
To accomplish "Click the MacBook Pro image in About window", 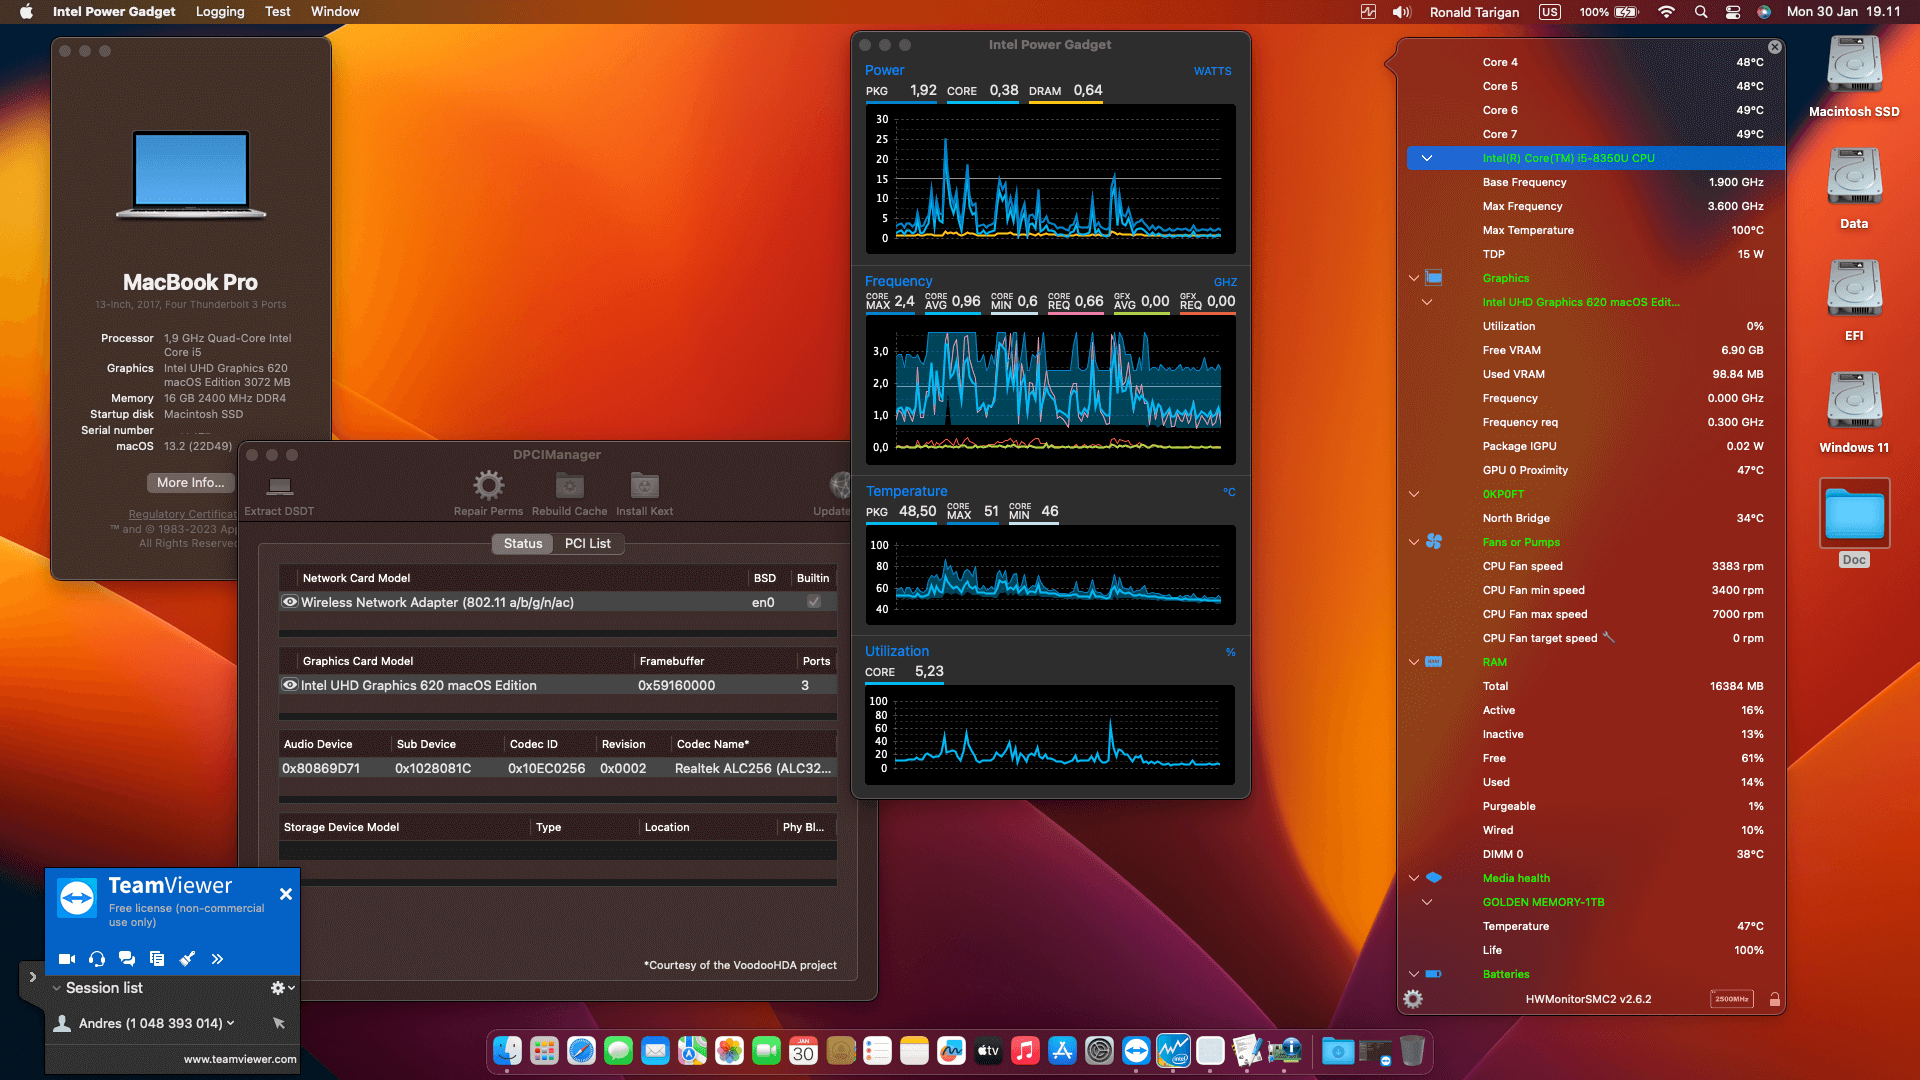I will [191, 175].
